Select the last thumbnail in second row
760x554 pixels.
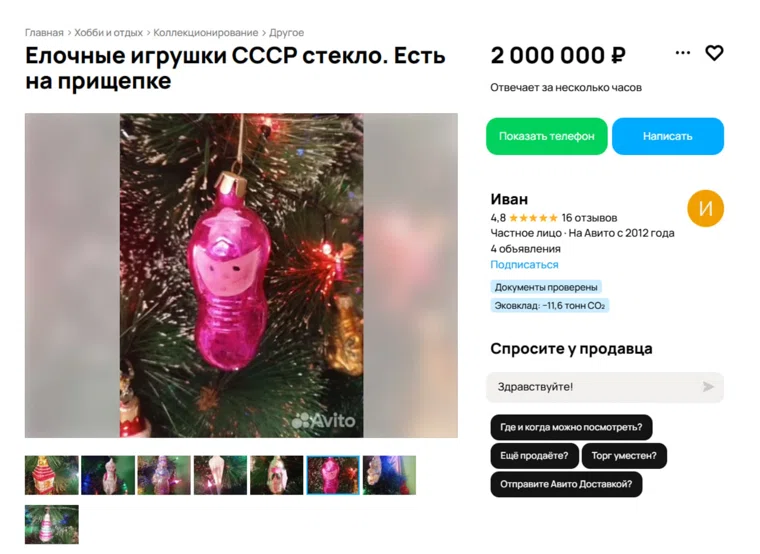point(51,524)
